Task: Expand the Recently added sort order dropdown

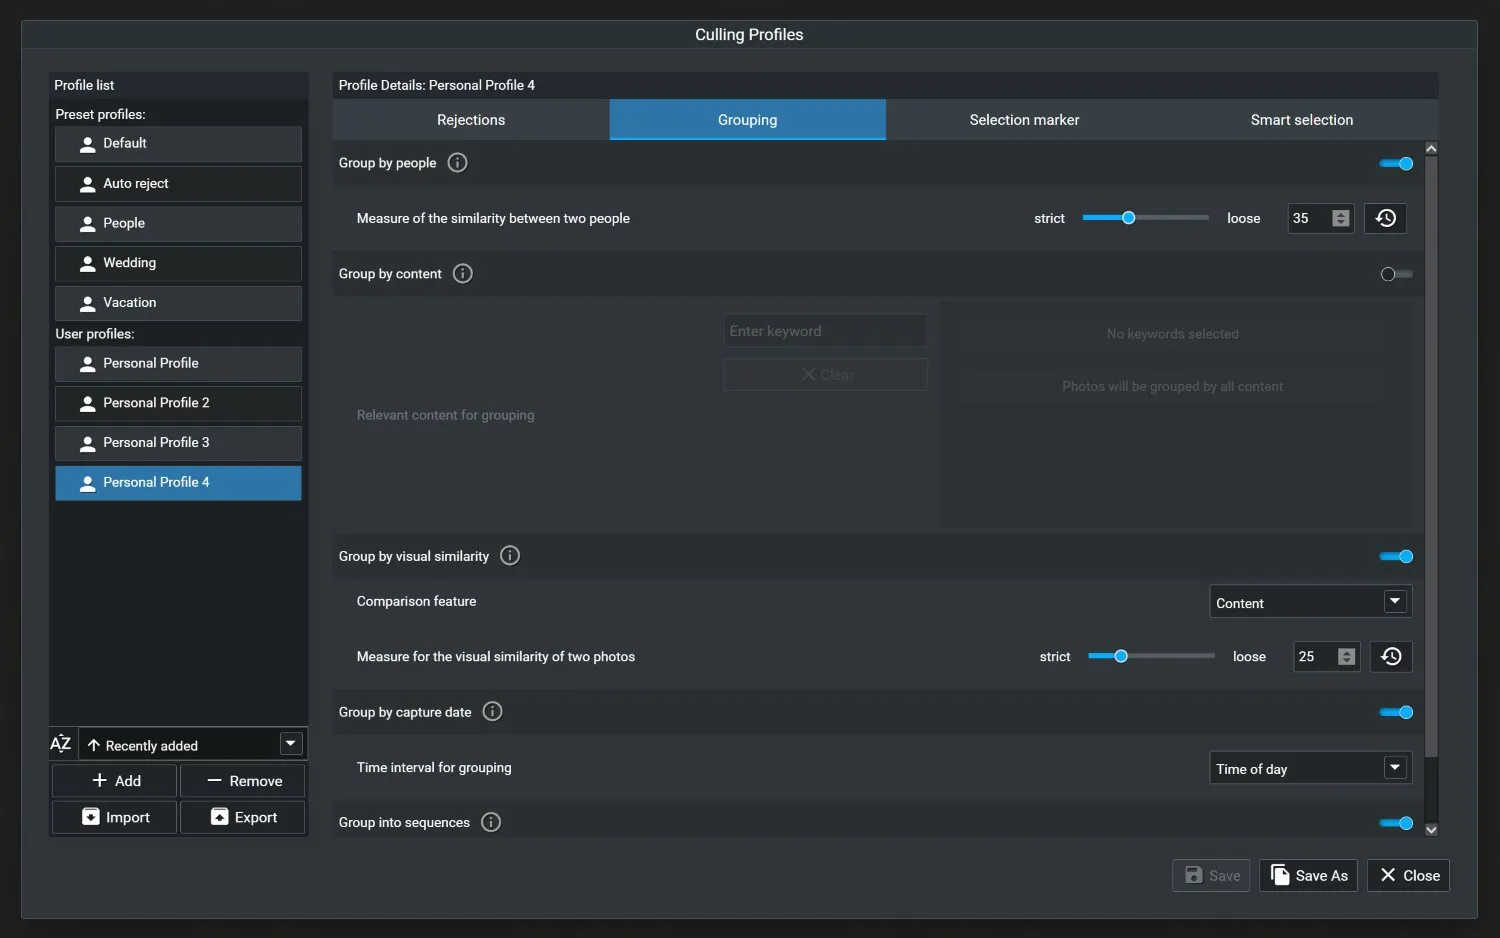Action: [x=290, y=743]
